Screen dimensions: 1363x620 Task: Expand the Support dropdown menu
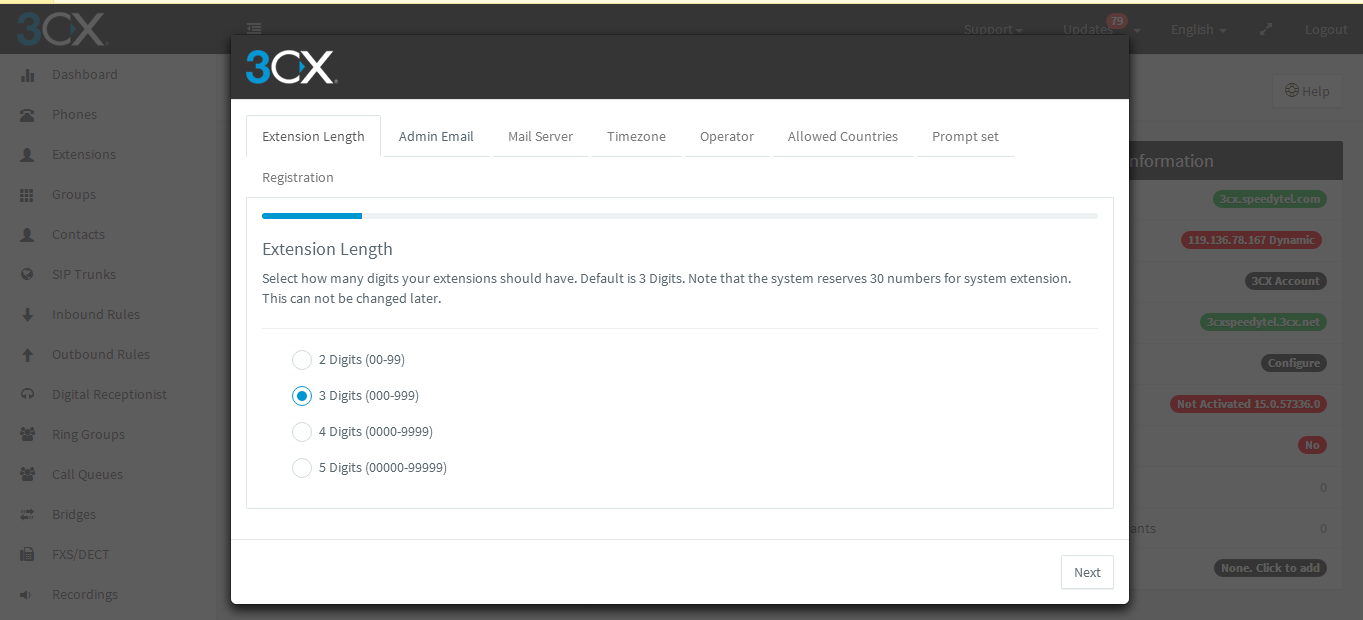tap(993, 30)
